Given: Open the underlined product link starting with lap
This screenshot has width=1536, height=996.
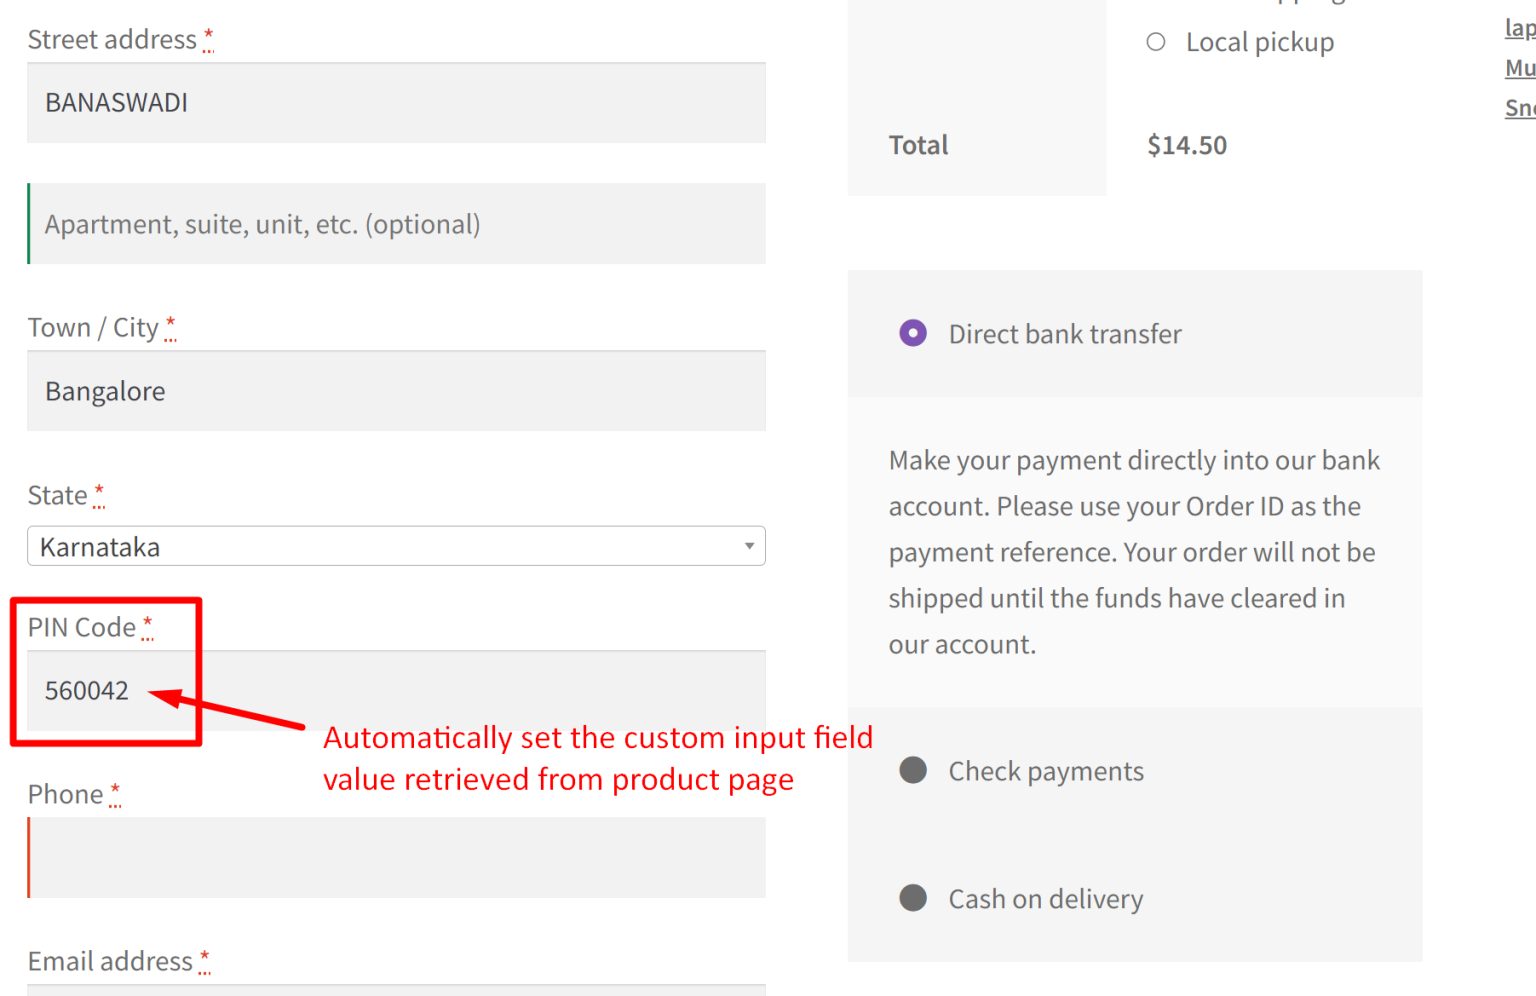Looking at the screenshot, I should [1519, 27].
